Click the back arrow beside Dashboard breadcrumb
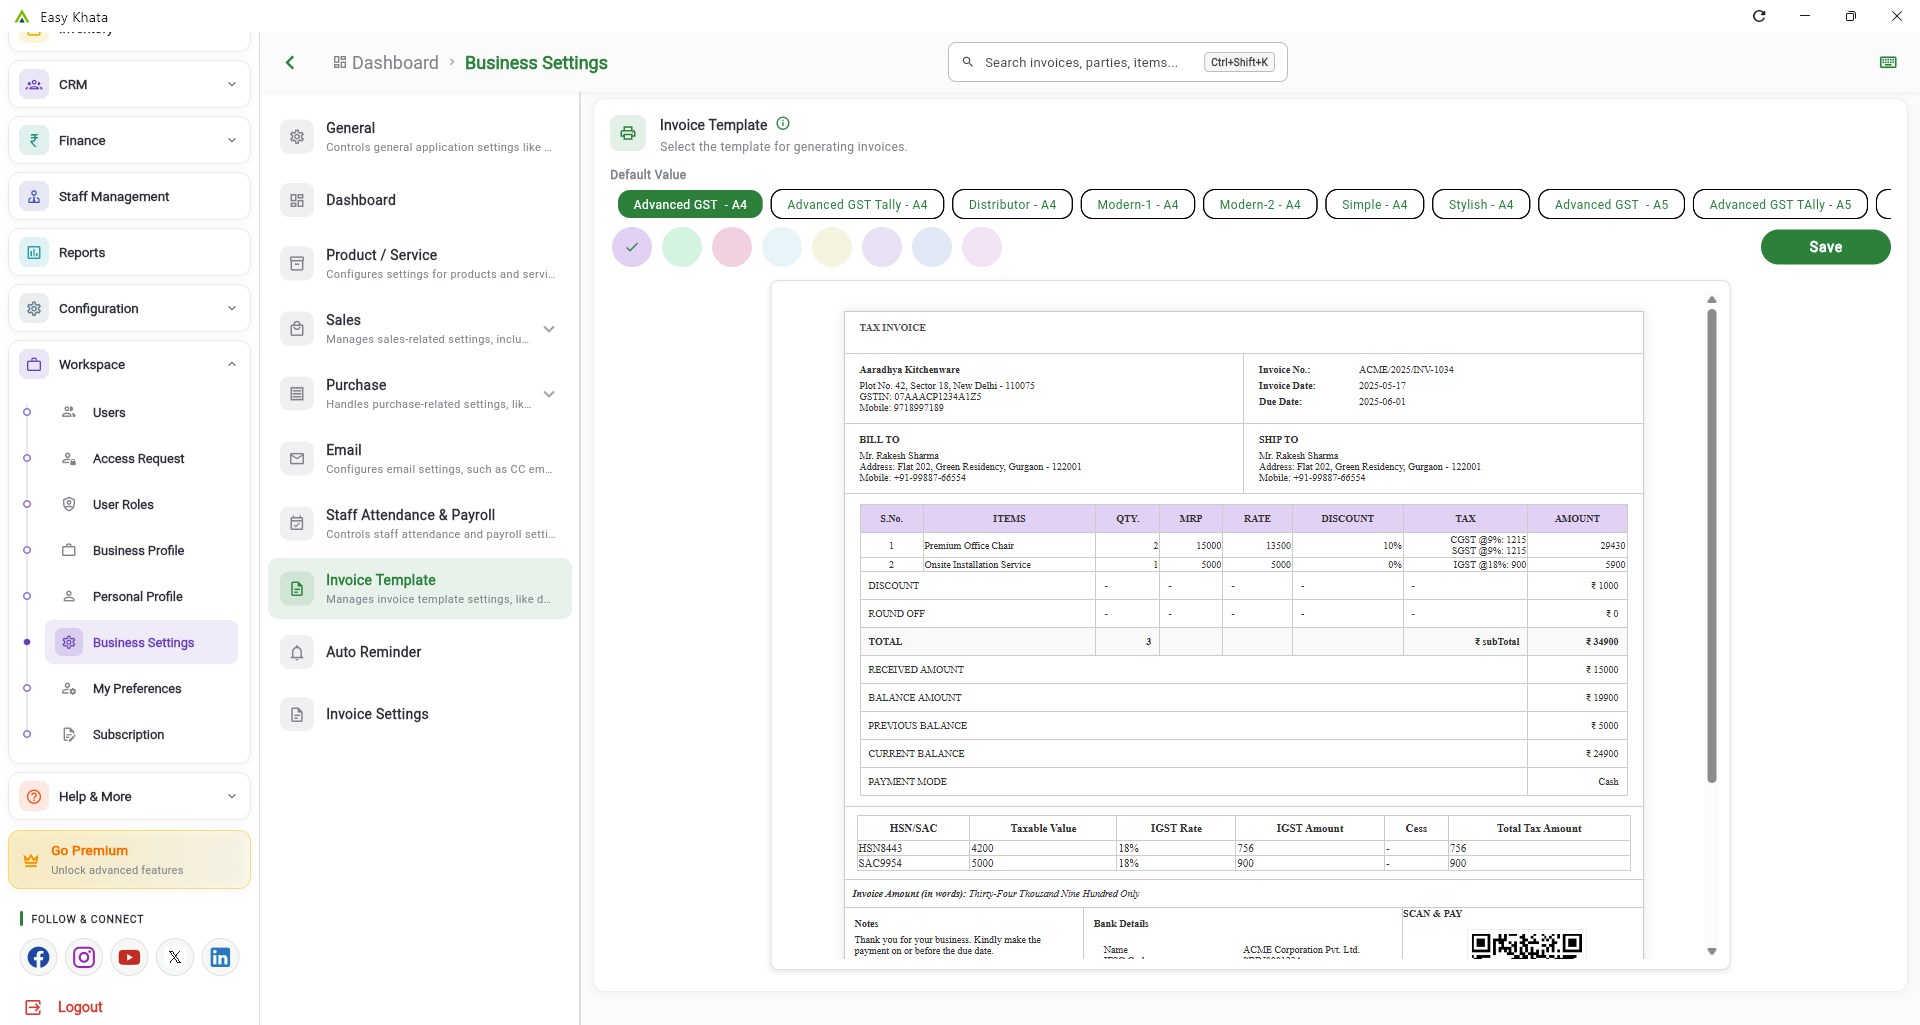This screenshot has height=1025, width=1920. point(290,63)
